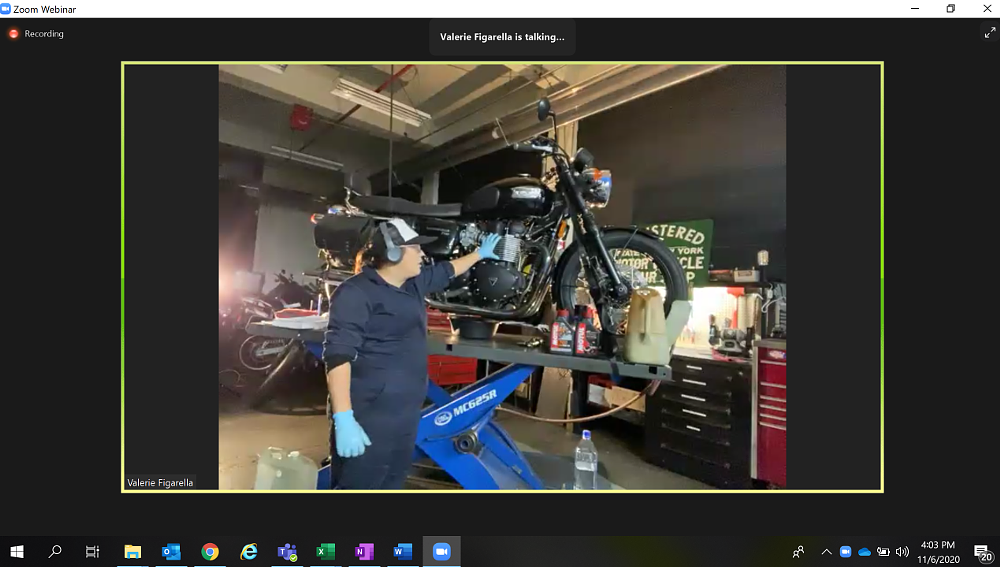Close the Zoom Webinar window
The image size is (1000, 567).
coord(987,9)
